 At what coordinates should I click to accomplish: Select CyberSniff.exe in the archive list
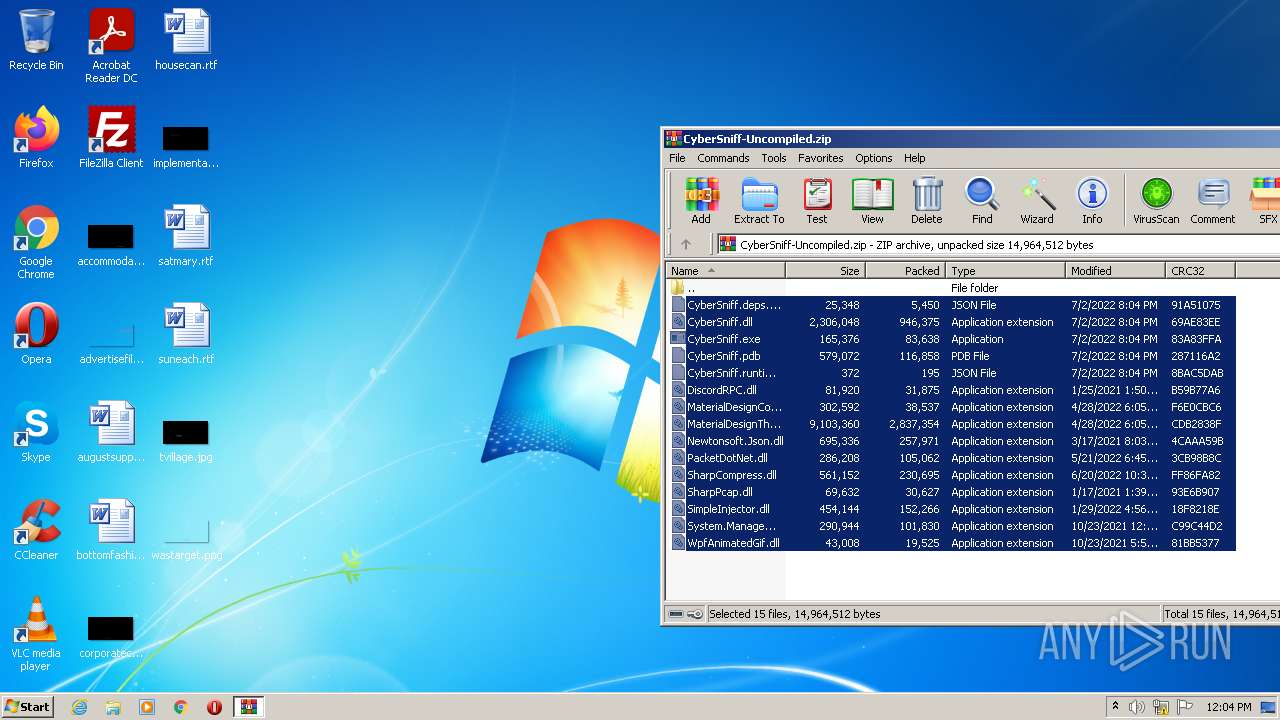click(953, 339)
